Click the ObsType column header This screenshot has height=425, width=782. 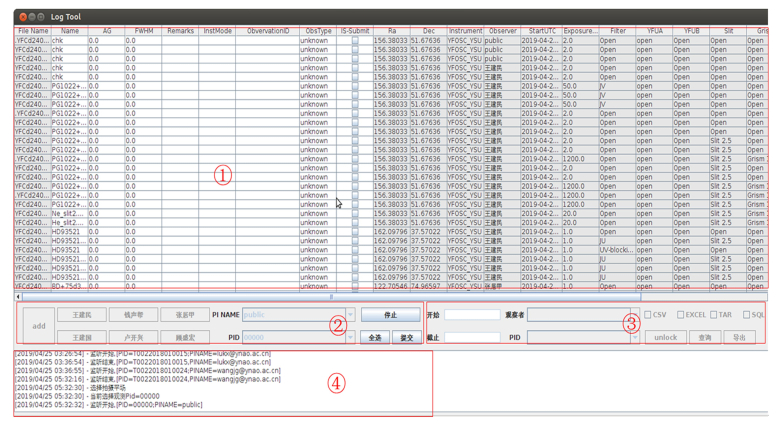pos(318,31)
